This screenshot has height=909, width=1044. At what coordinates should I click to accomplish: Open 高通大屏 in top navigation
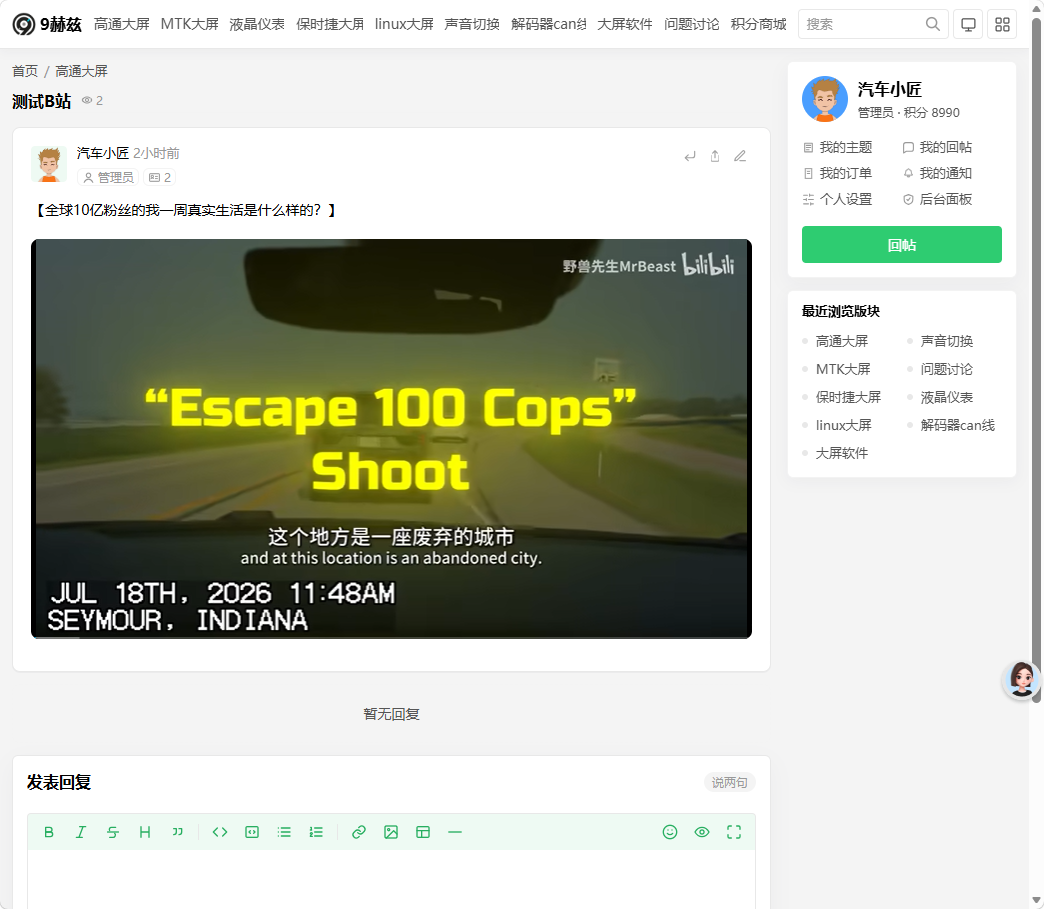coord(121,25)
